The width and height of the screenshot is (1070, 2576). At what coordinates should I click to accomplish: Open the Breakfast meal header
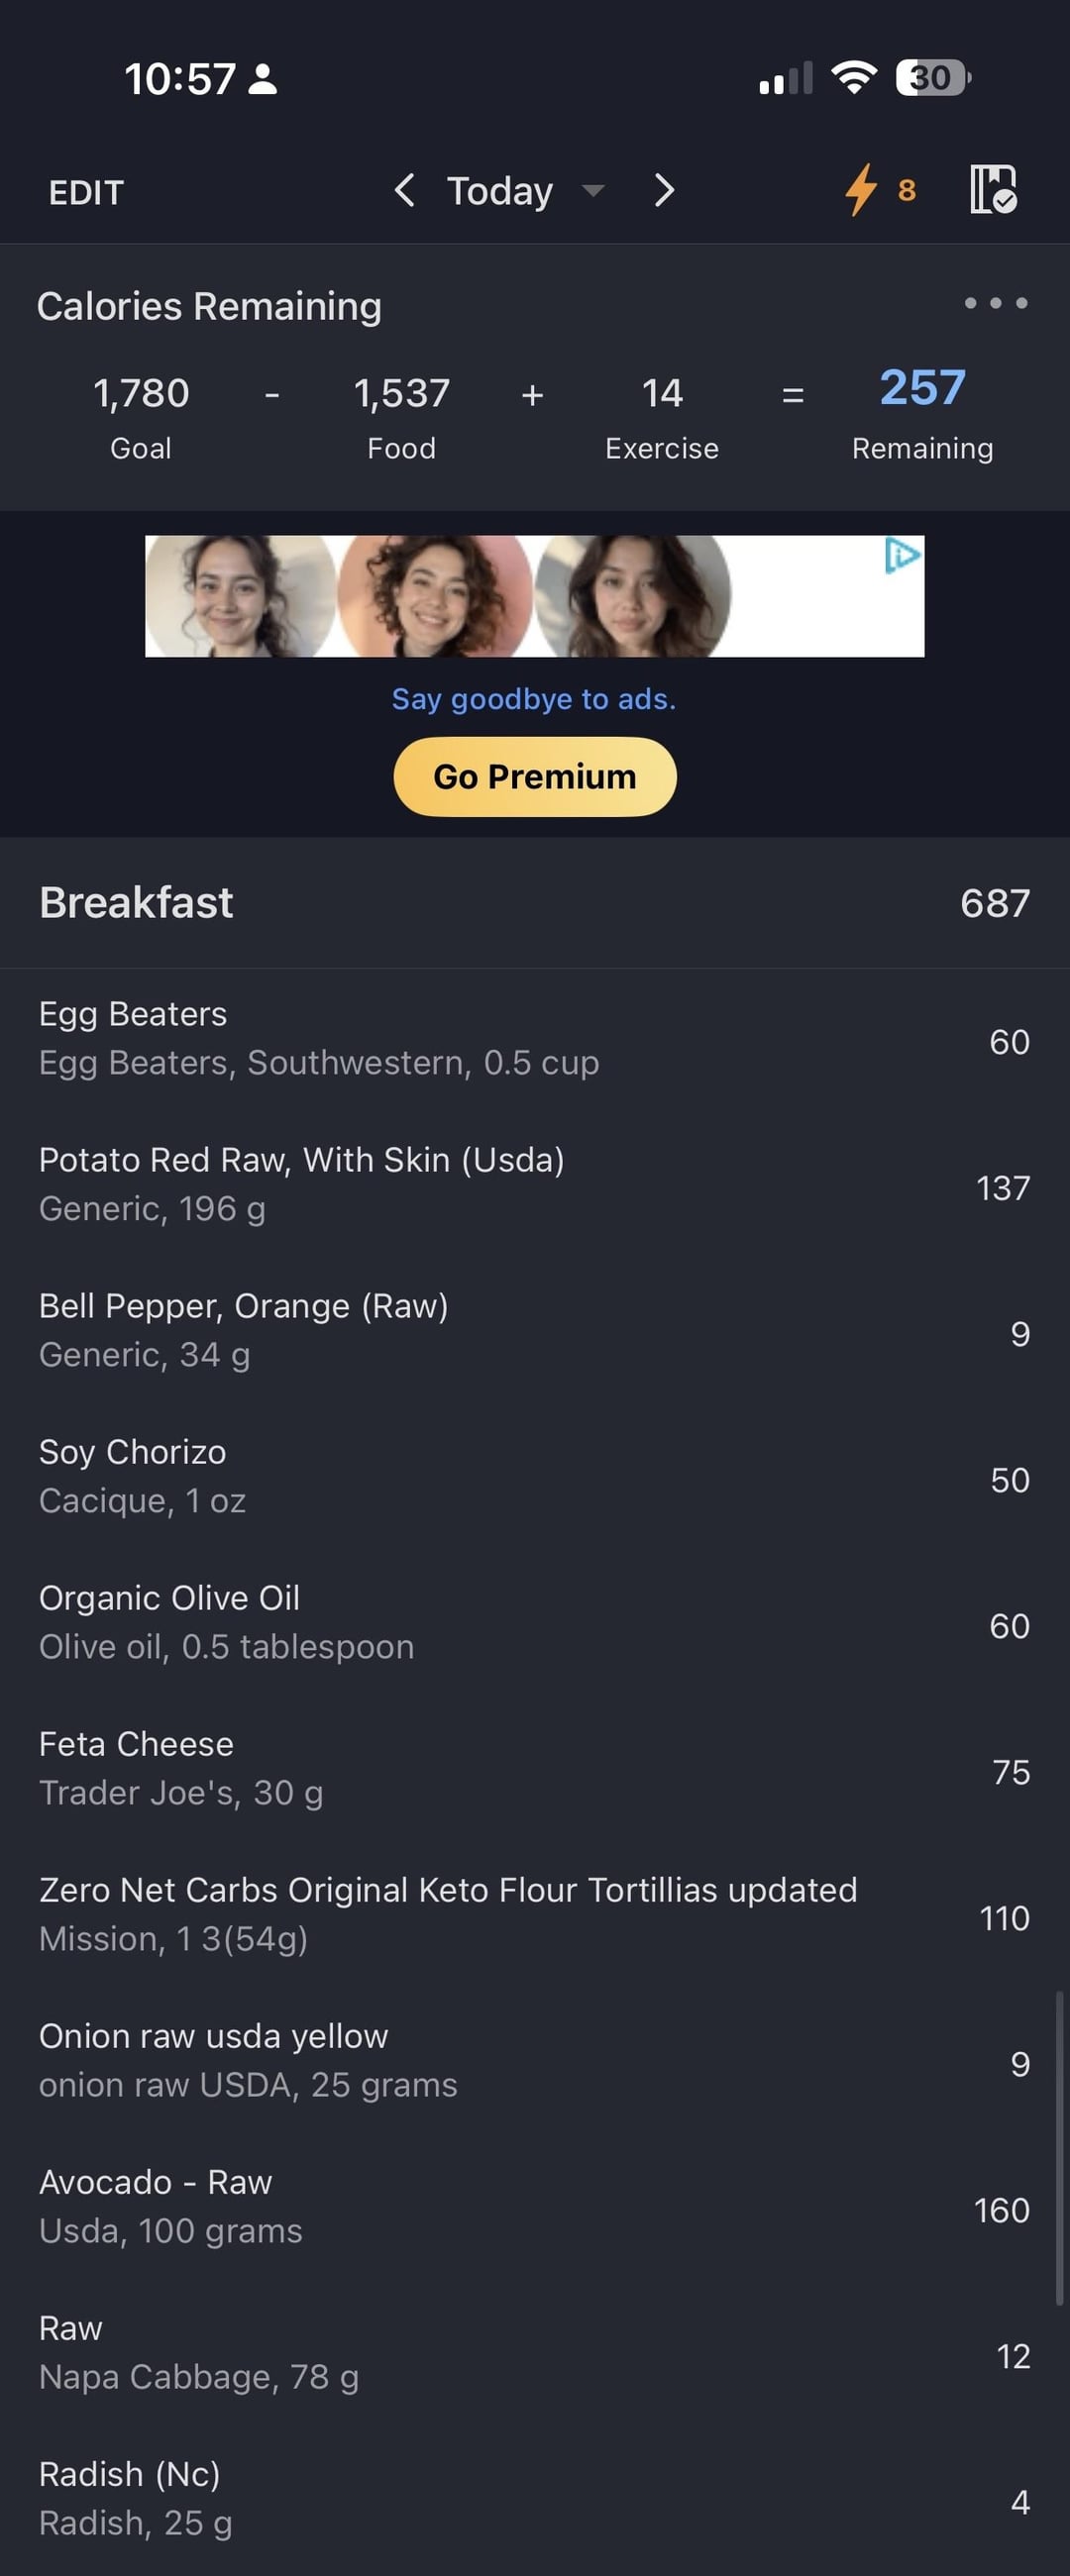point(136,902)
